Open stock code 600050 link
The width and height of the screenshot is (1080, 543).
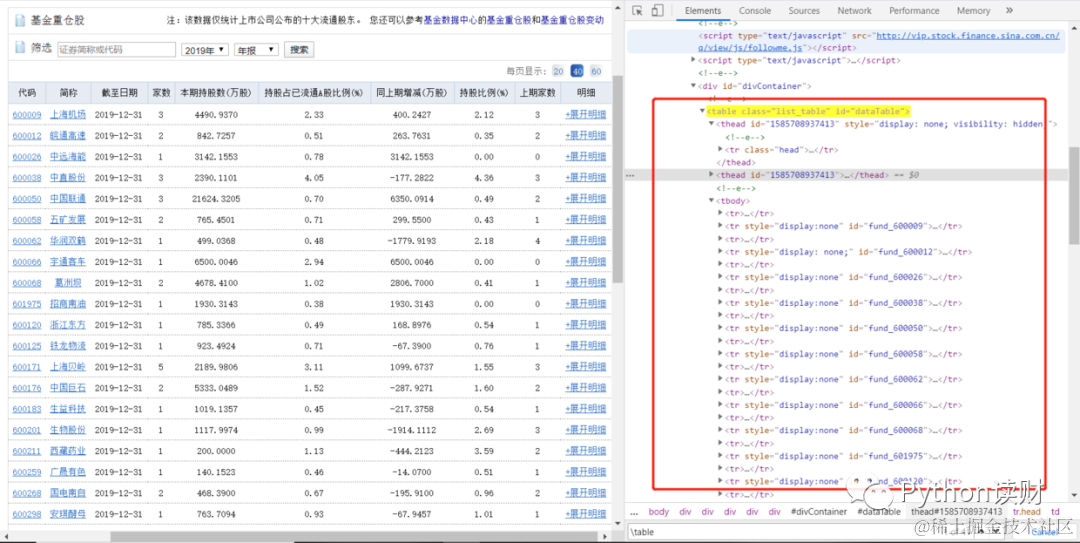point(27,199)
